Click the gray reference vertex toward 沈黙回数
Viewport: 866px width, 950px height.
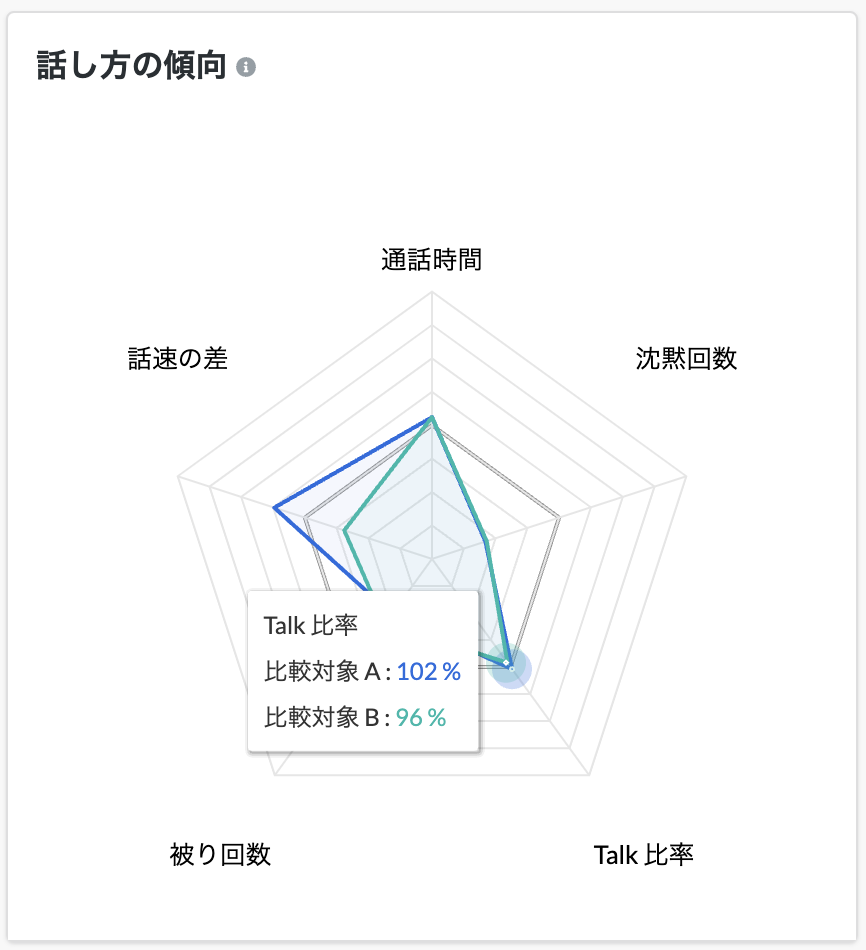point(559,518)
